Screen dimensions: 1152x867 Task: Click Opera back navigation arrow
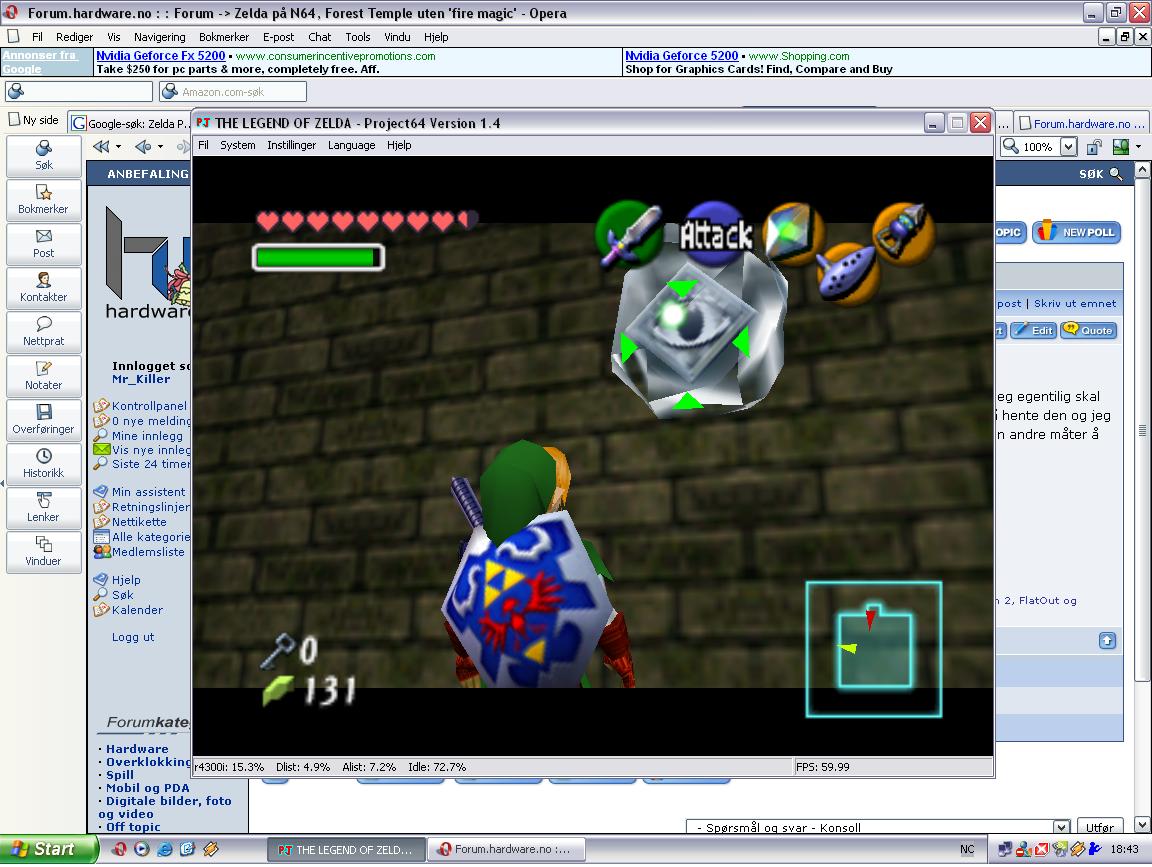coord(143,146)
